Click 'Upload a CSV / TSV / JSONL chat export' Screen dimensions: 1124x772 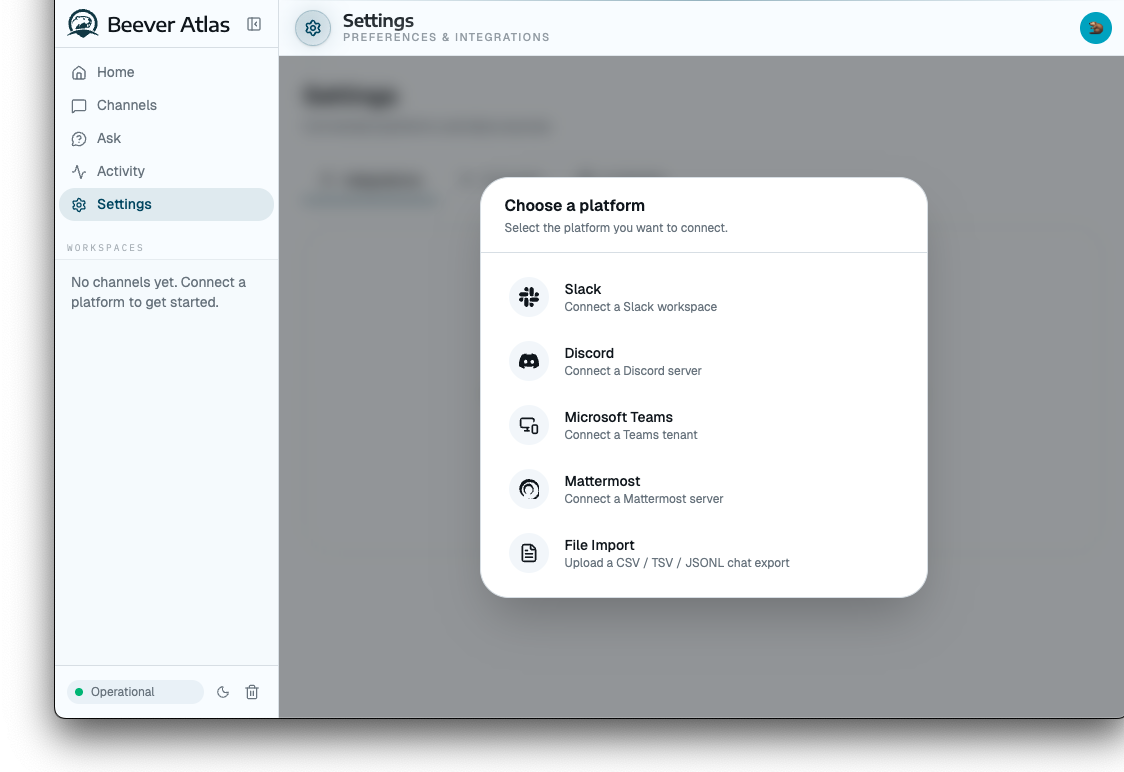(x=676, y=563)
